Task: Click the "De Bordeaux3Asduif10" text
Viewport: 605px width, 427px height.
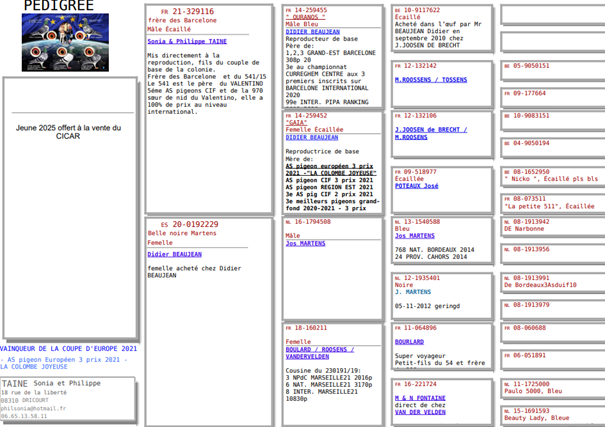Action: point(540,285)
